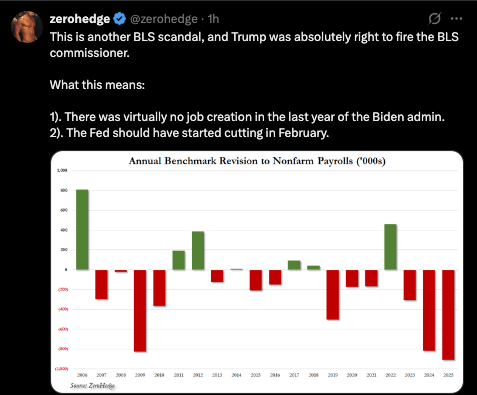Click the @zerohedge handle

[164, 19]
